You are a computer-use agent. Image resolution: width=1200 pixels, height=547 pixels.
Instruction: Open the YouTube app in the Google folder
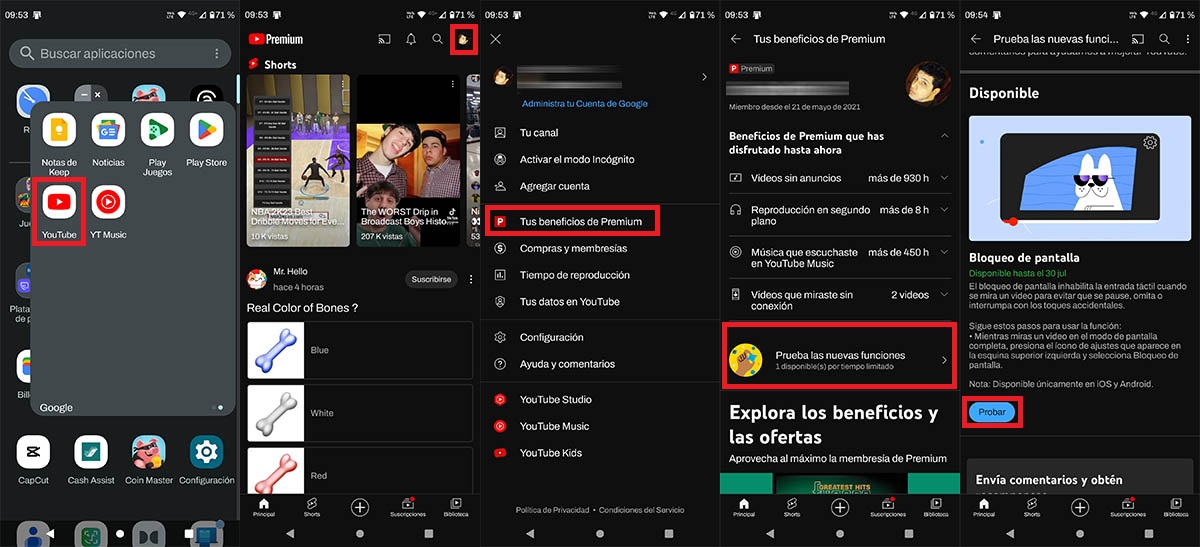pyautogui.click(x=60, y=203)
